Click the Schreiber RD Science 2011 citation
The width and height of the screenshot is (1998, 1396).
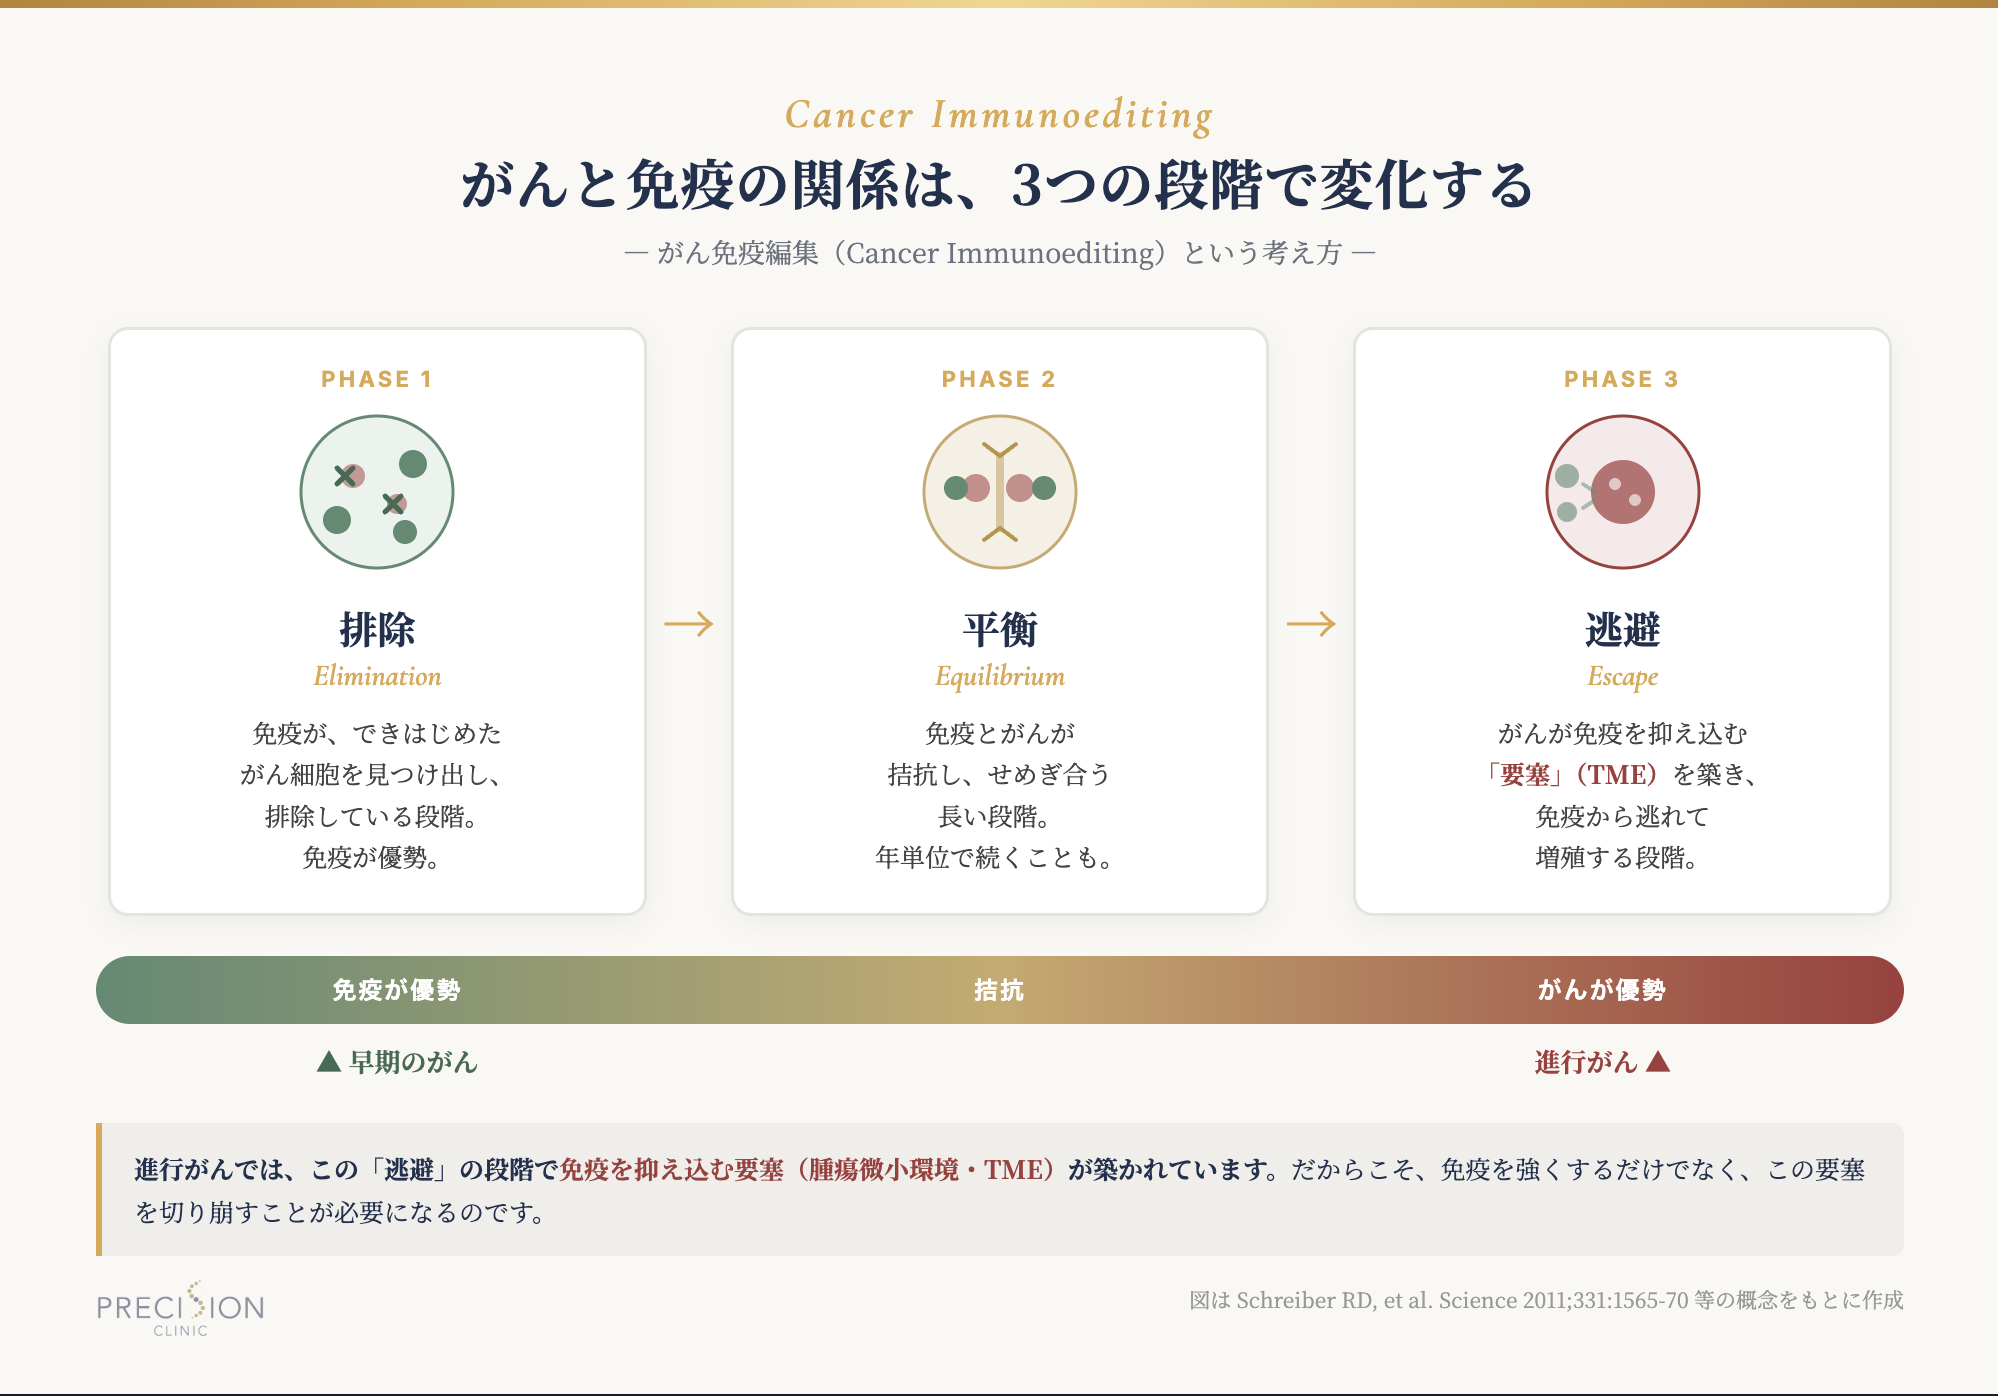coord(1546,1300)
